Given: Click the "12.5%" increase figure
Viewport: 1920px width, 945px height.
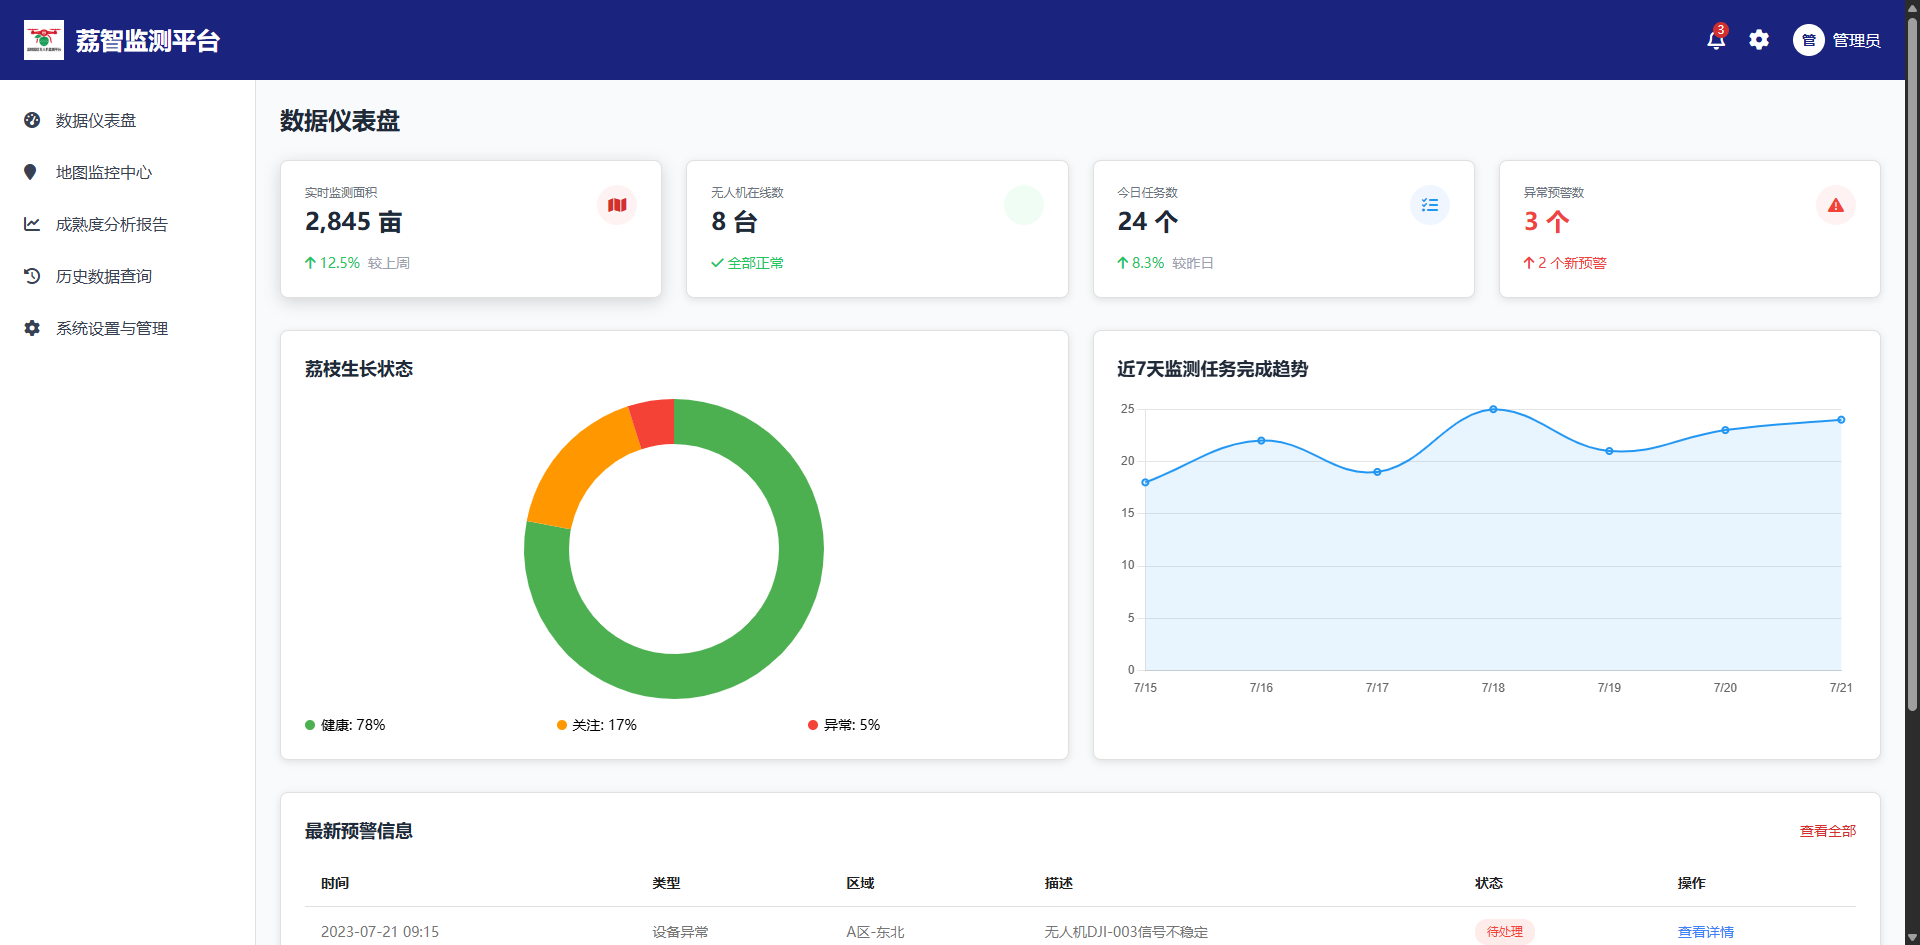Looking at the screenshot, I should [x=340, y=263].
